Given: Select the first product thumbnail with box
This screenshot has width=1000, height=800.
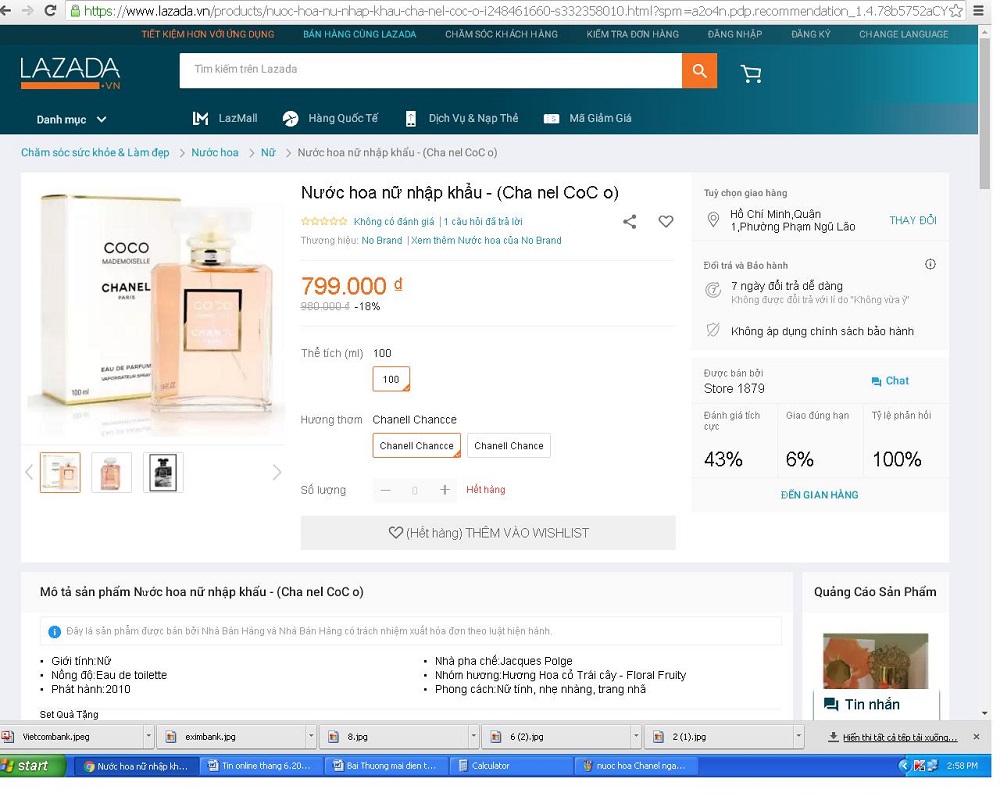Looking at the screenshot, I should point(61,472).
